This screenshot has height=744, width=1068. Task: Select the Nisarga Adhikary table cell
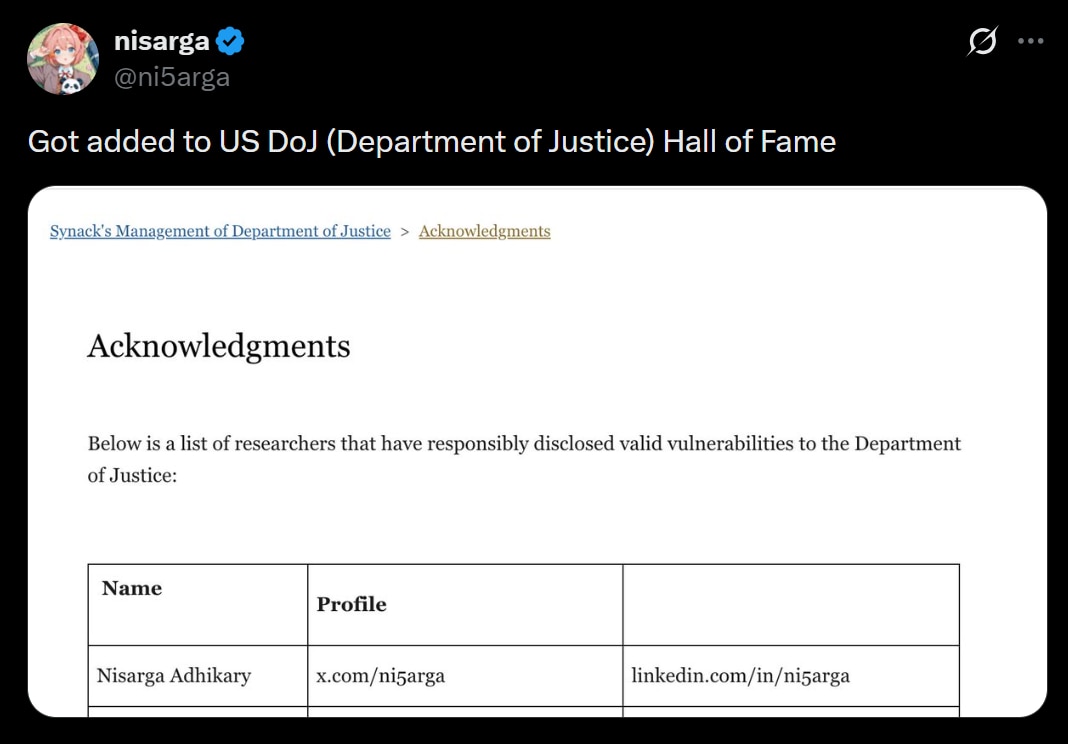pyautogui.click(x=198, y=676)
